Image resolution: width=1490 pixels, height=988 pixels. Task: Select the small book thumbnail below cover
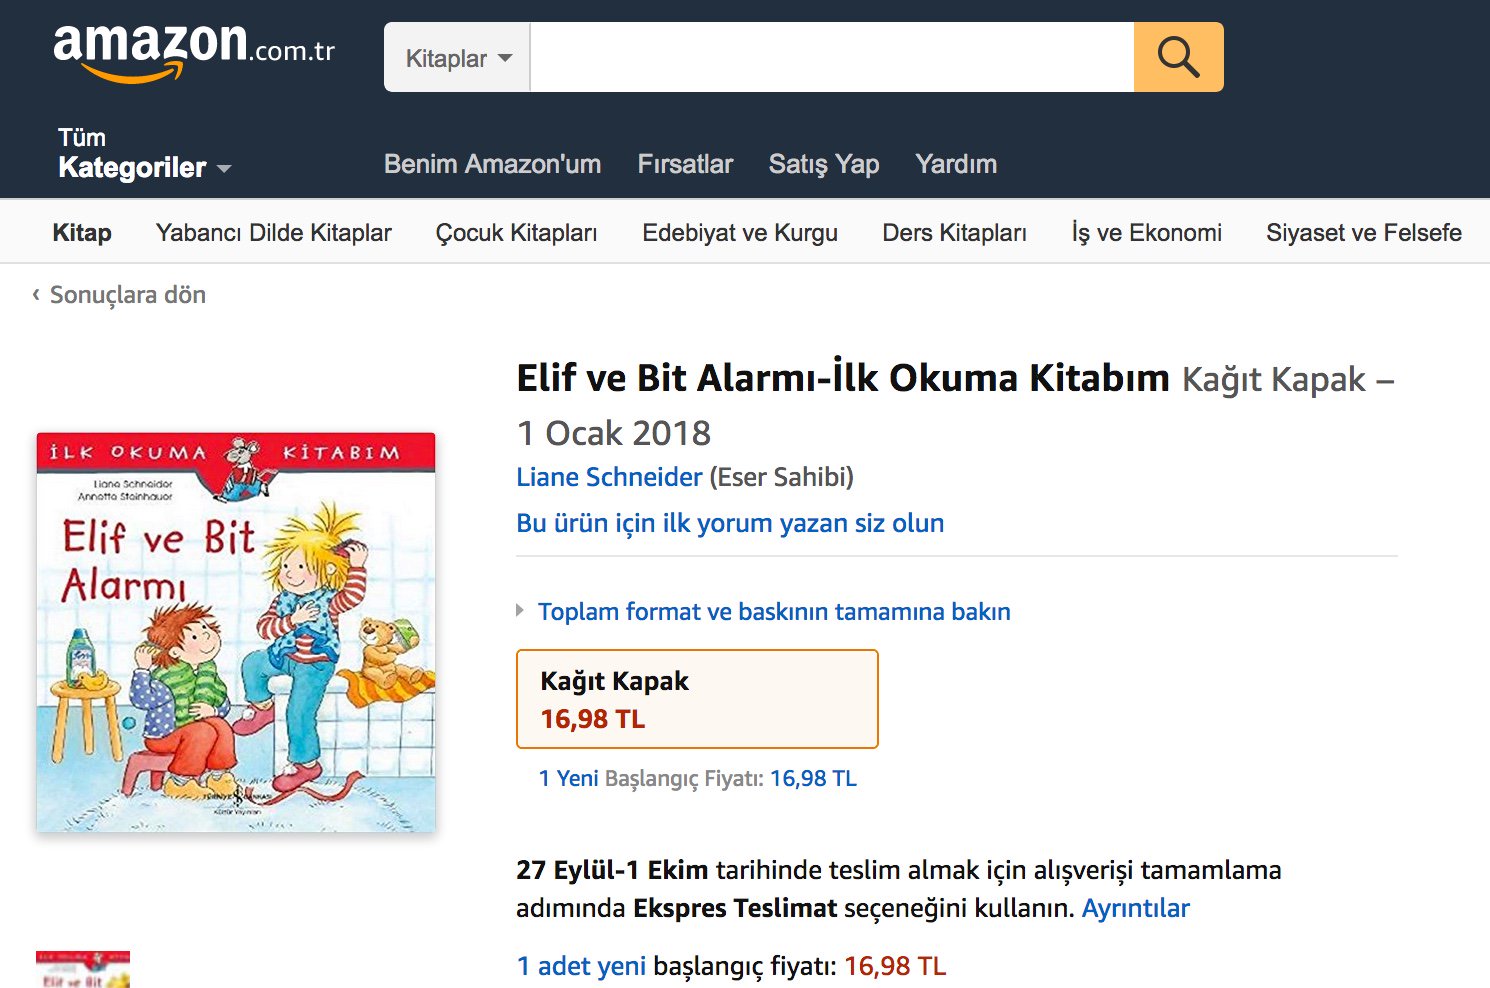(83, 969)
